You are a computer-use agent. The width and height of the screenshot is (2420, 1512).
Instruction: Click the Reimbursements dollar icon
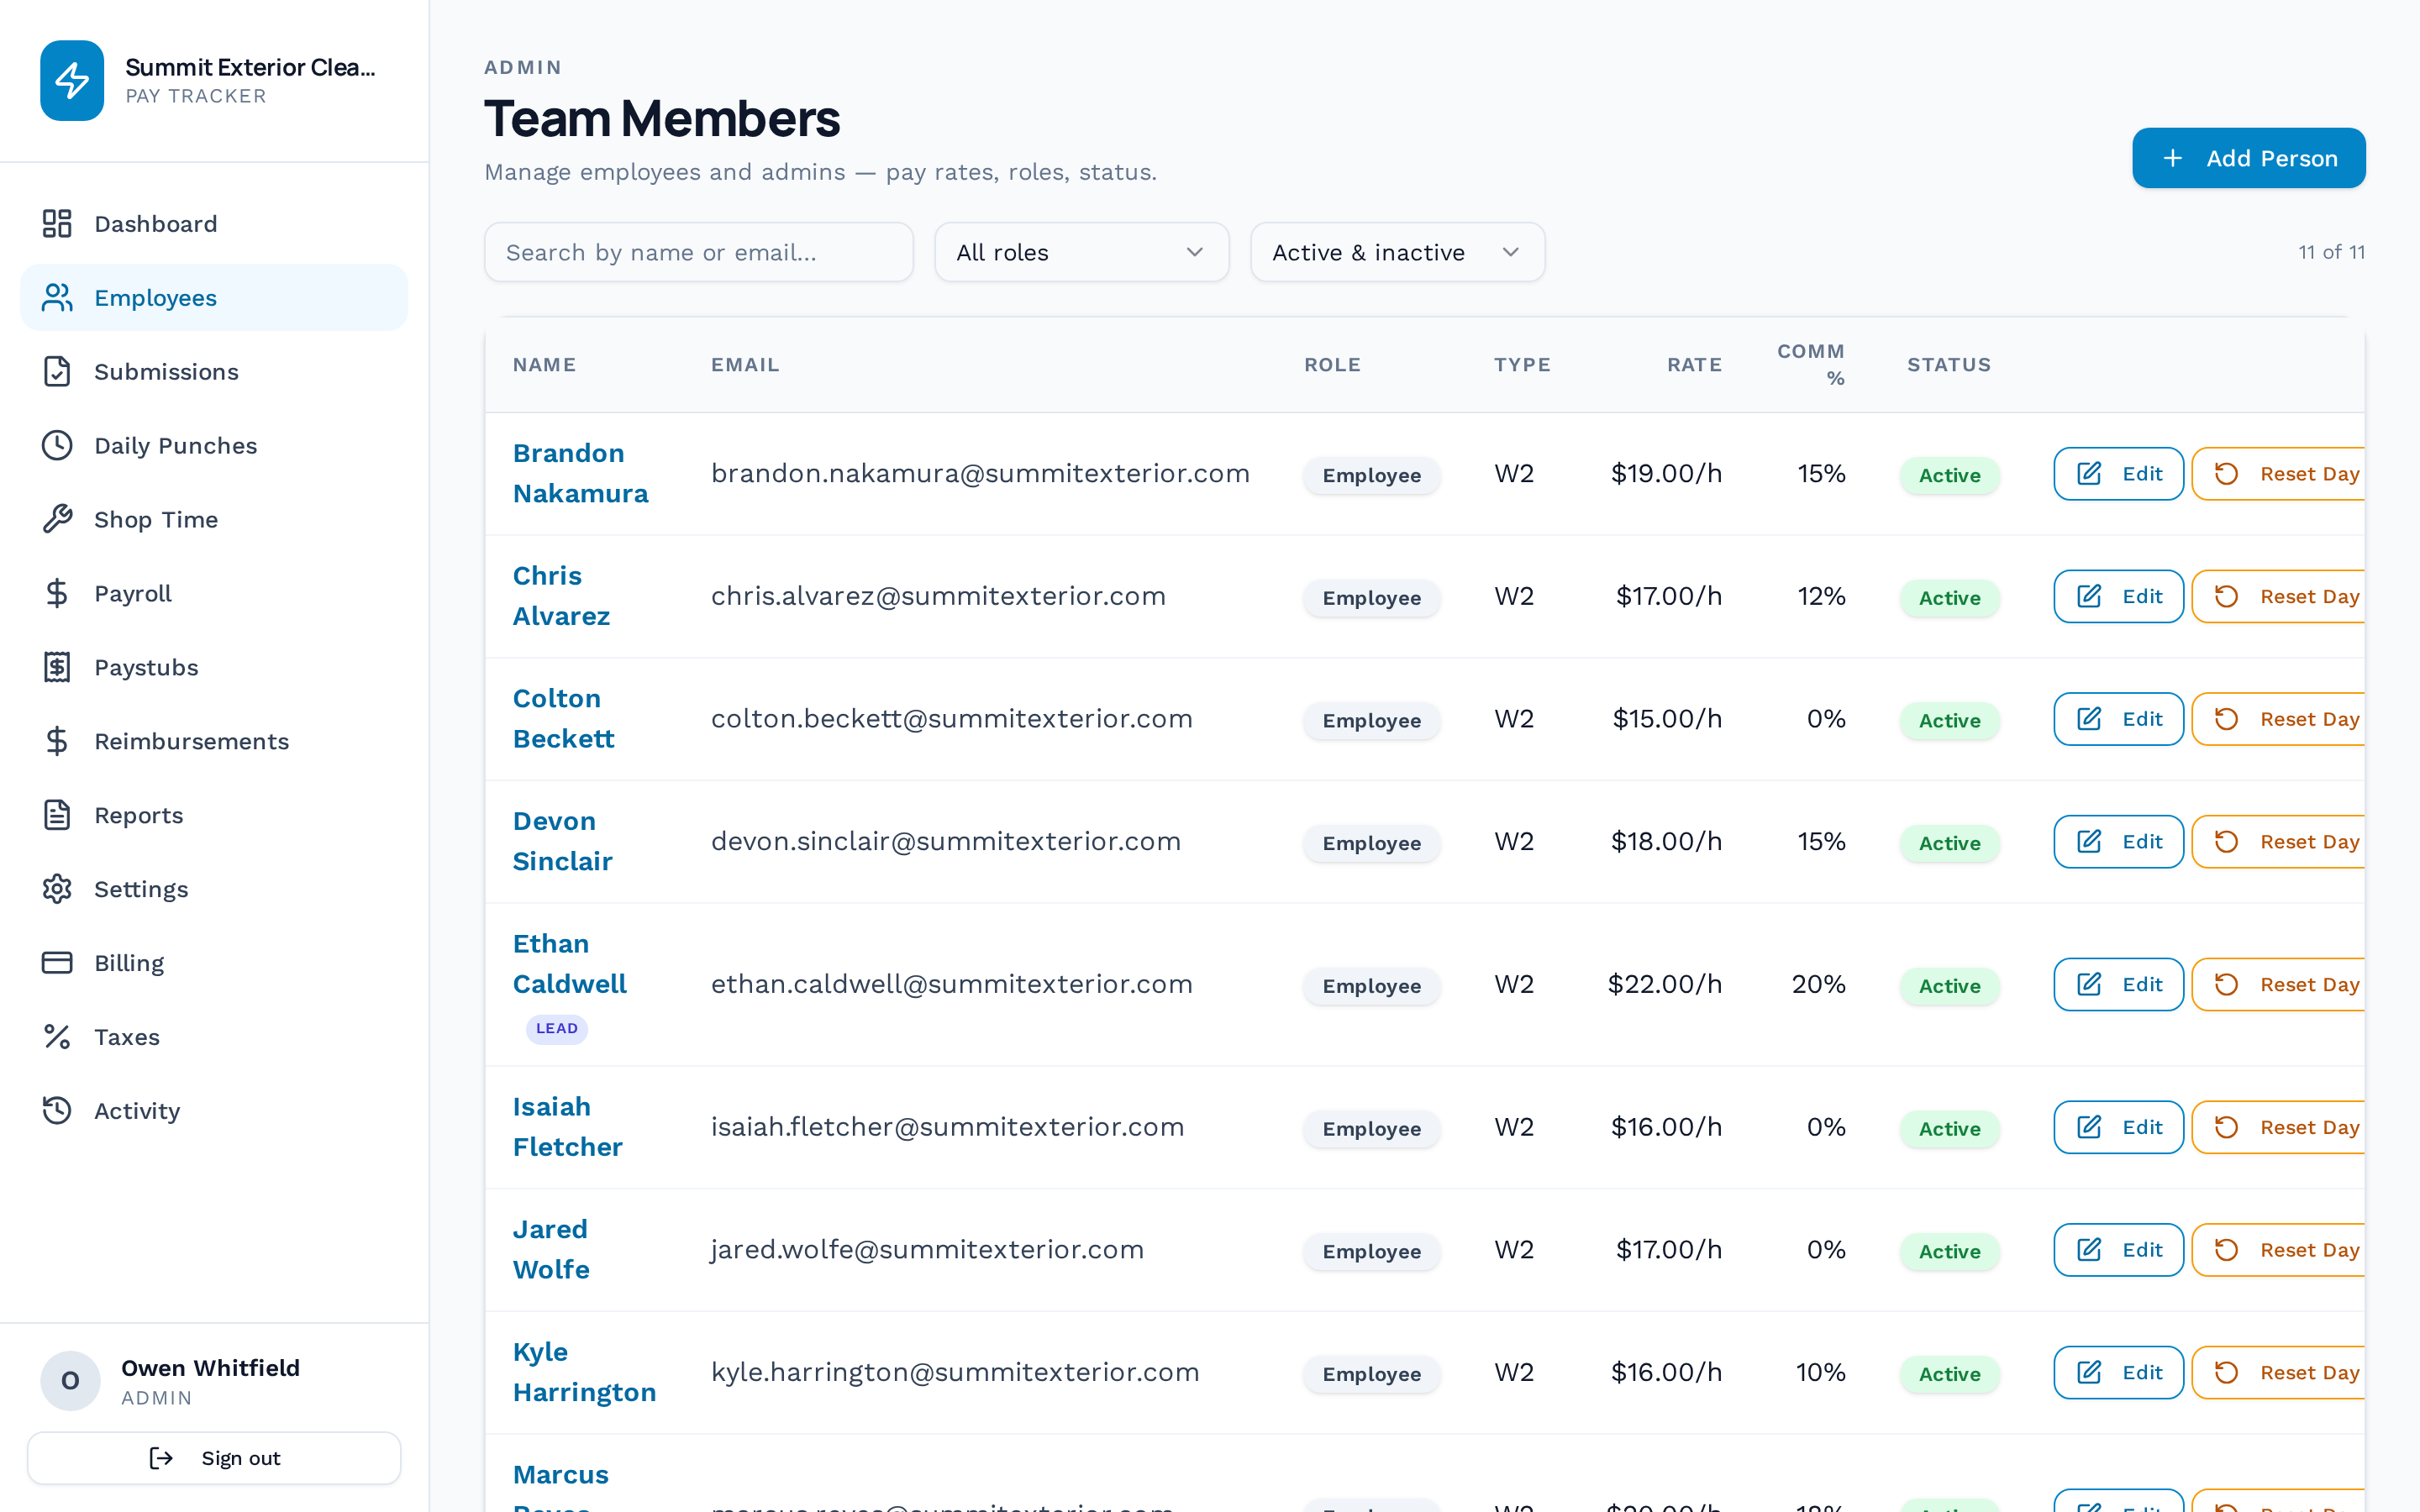point(57,741)
